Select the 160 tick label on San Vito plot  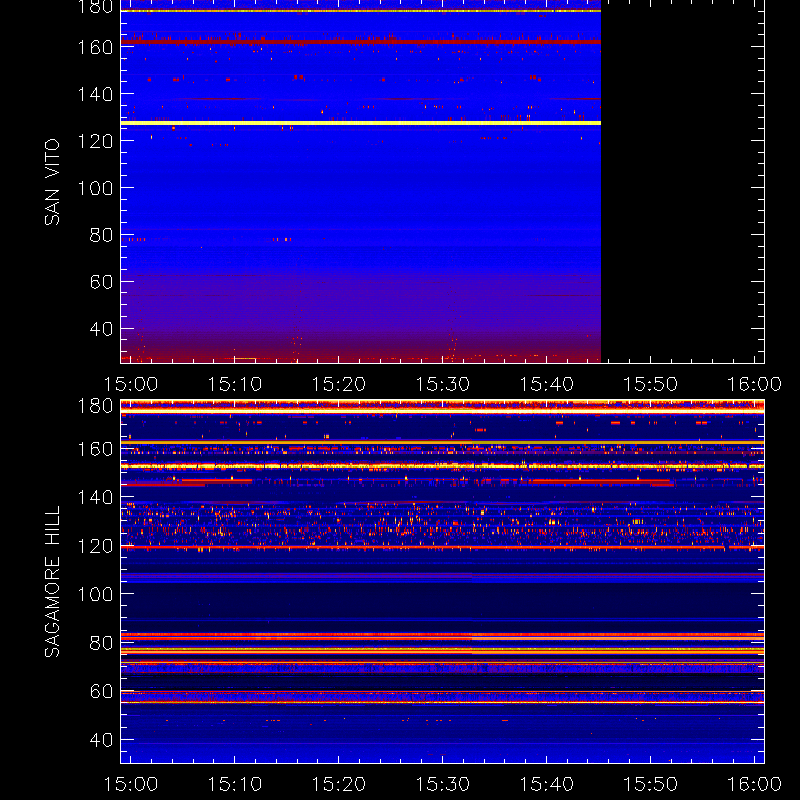[x=95, y=47]
